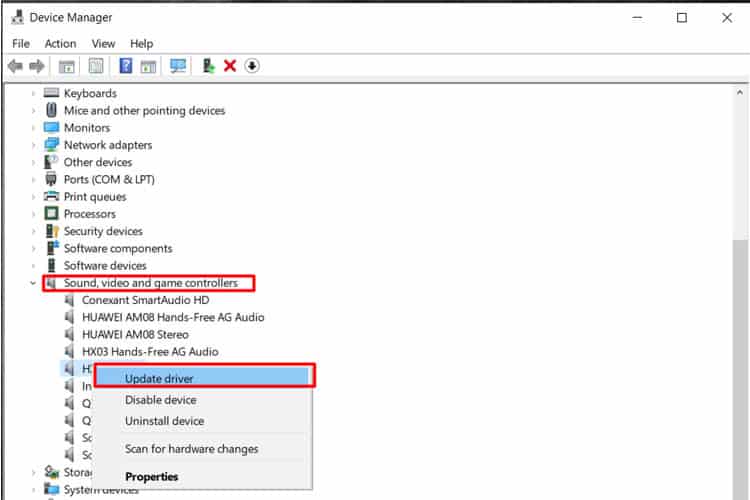Viewport: 750px width, 500px height.
Task: Click the Security devices category icon
Action: [x=52, y=231]
